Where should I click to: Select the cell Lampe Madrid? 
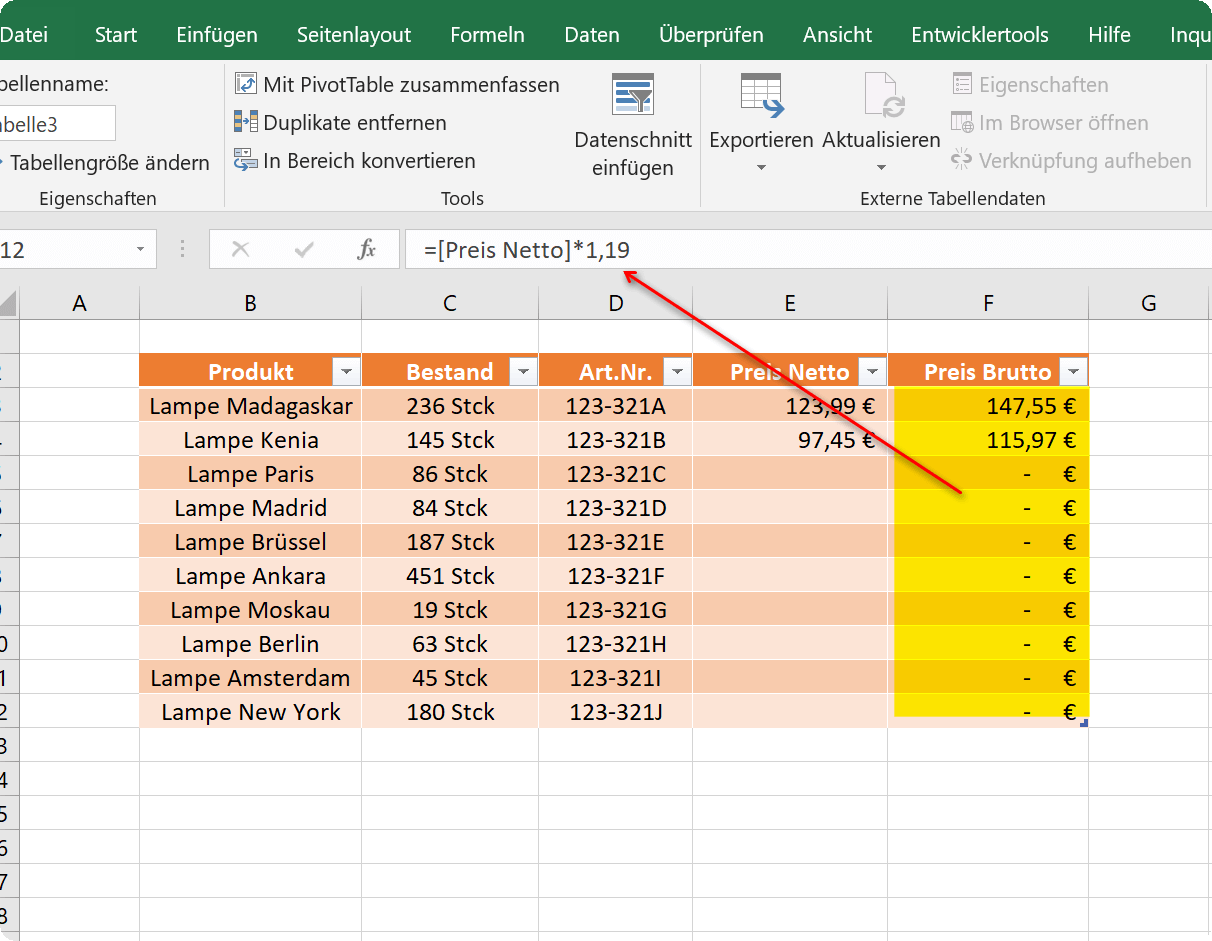click(250, 507)
